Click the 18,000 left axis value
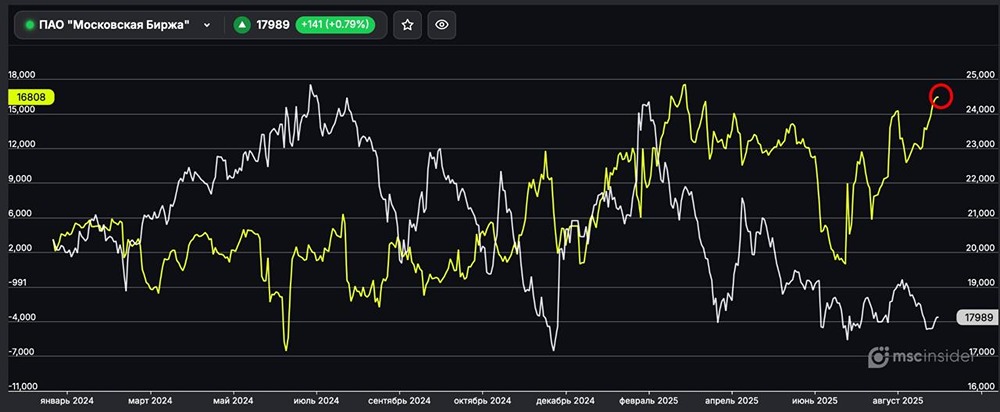1000x412 pixels. pos(21,75)
